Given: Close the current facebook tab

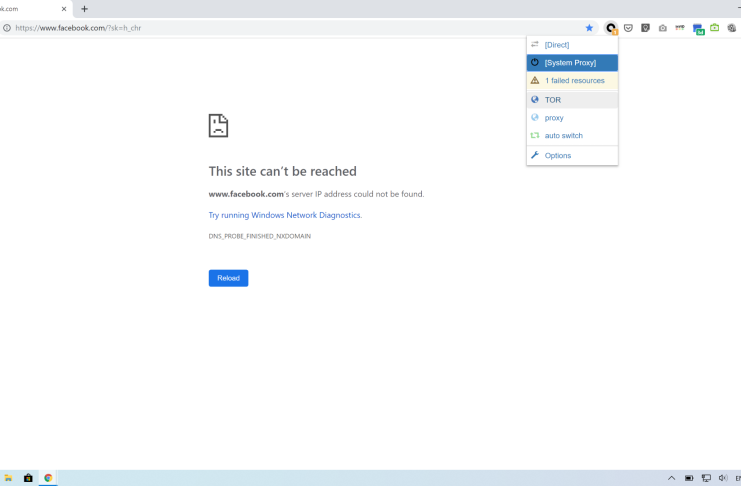Looking at the screenshot, I should coord(64,9).
